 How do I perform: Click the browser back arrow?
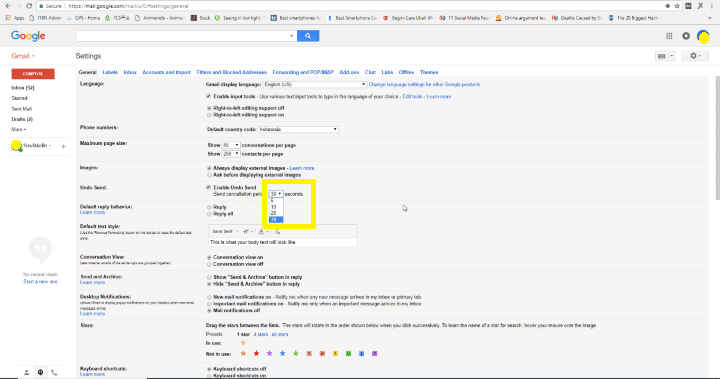tap(8, 6)
